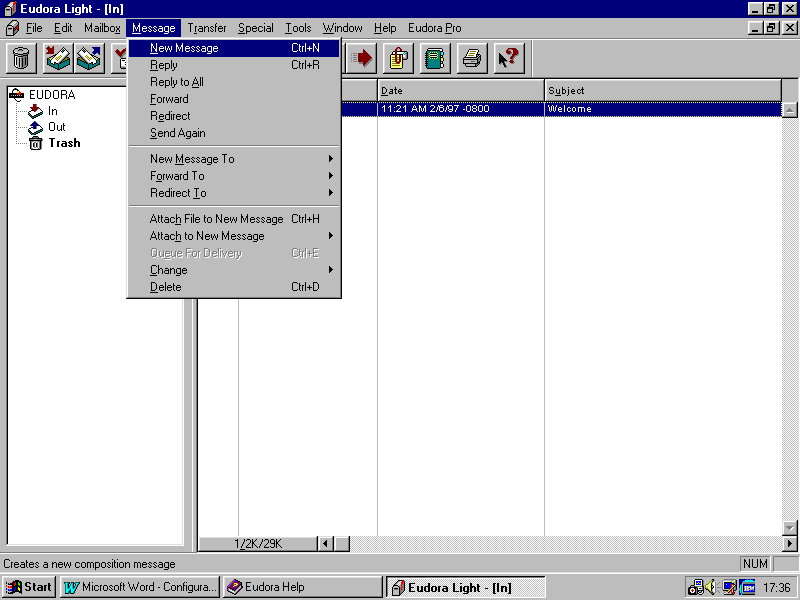Activate the Context Help arrow-question icon

(509, 58)
